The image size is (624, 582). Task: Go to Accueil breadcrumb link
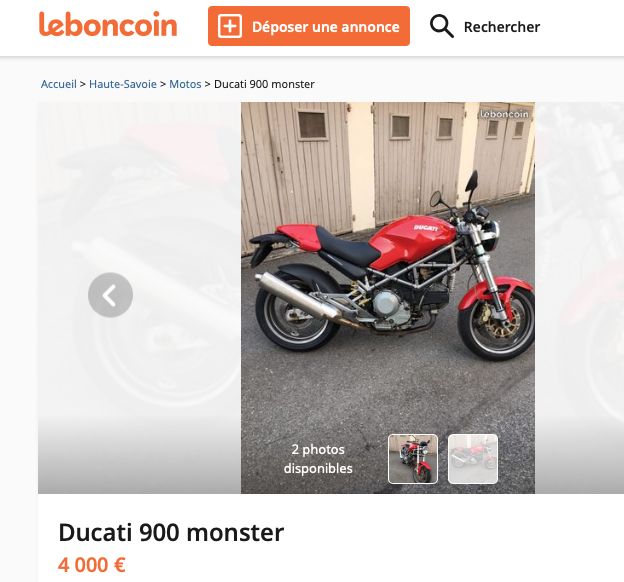(x=58, y=84)
